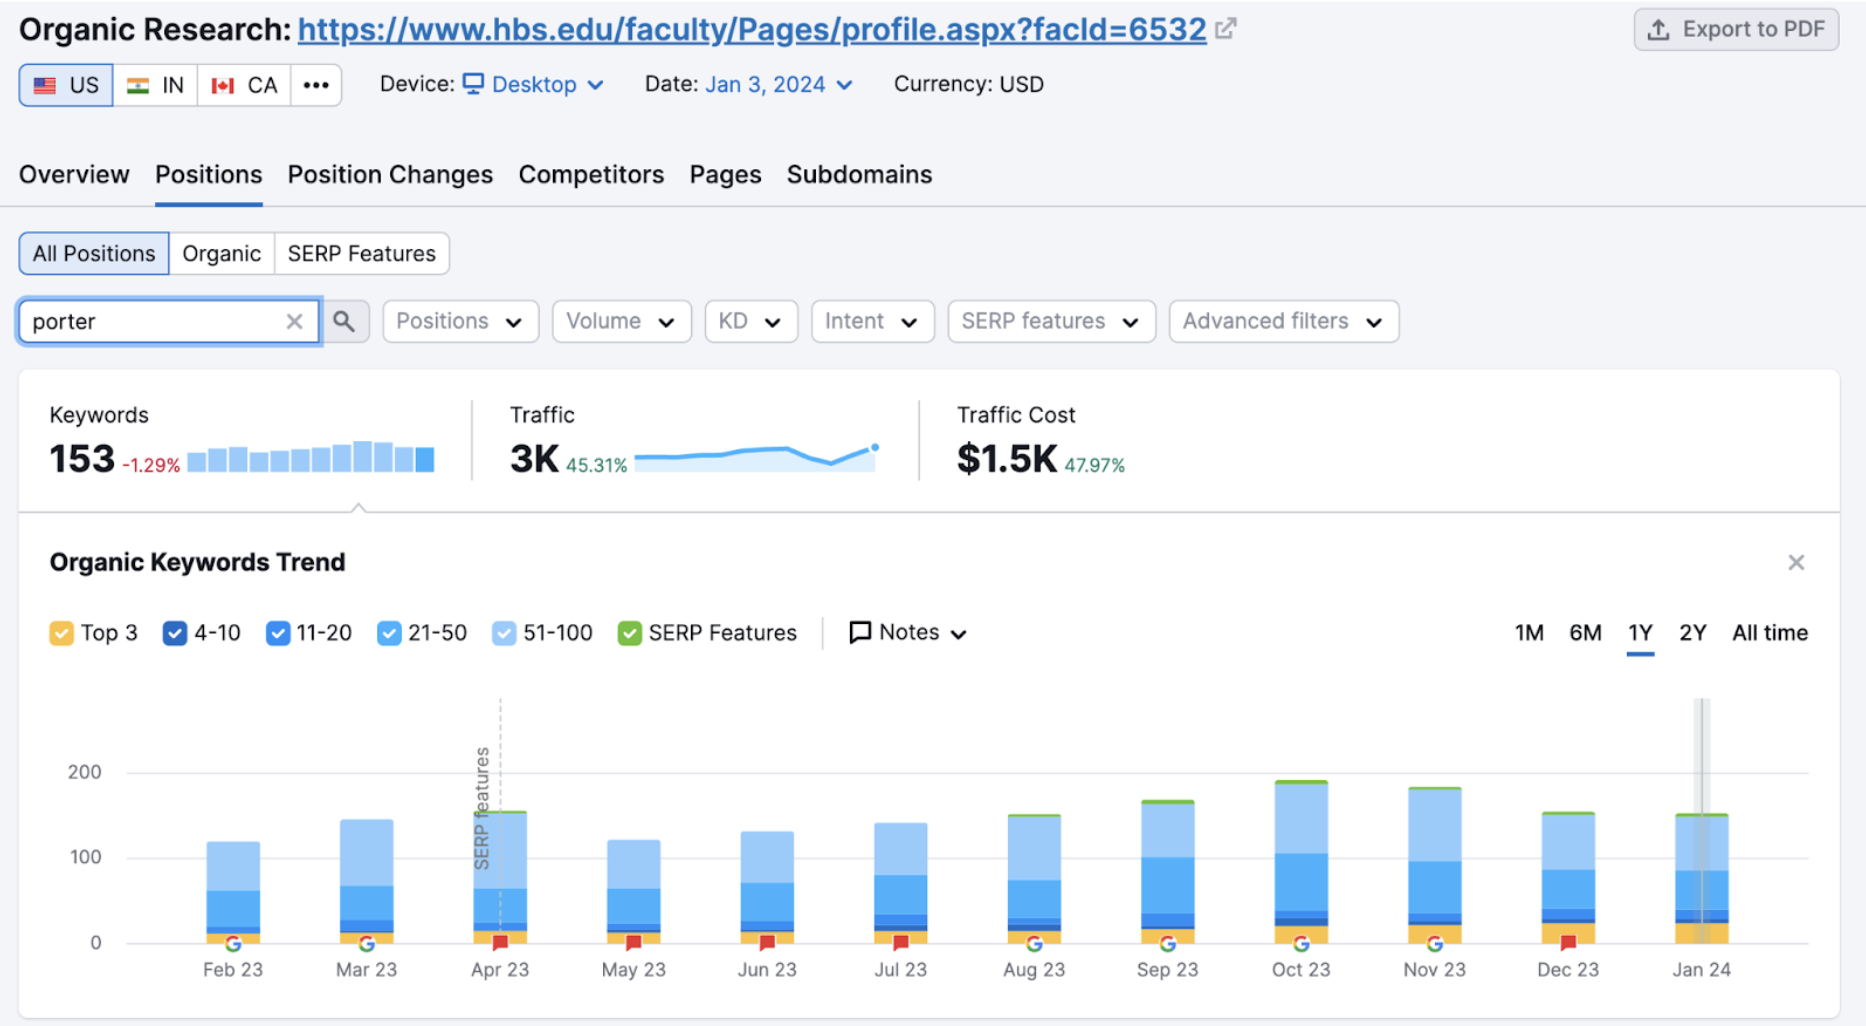1866x1026 pixels.
Task: Click the hbs.edu faculty profile link
Action: (751, 29)
